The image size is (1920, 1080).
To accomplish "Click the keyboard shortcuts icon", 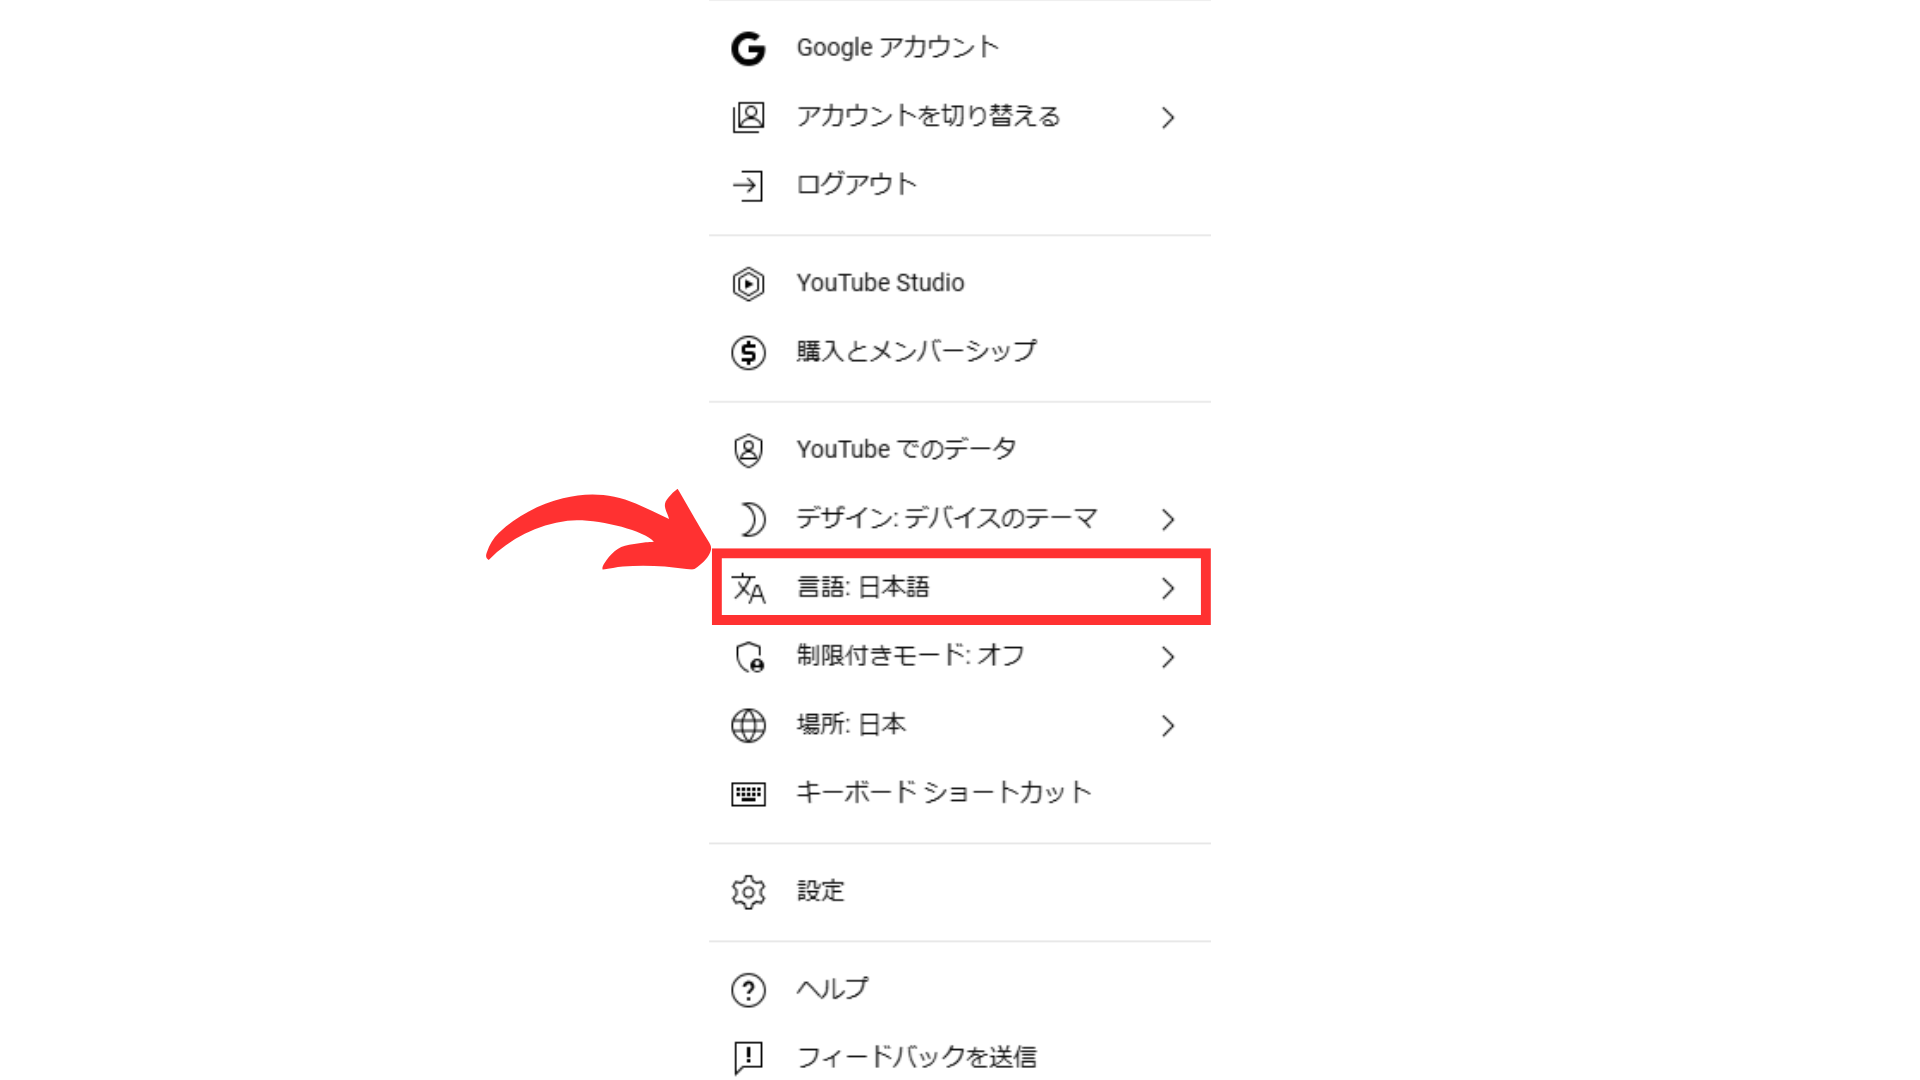I will (748, 794).
